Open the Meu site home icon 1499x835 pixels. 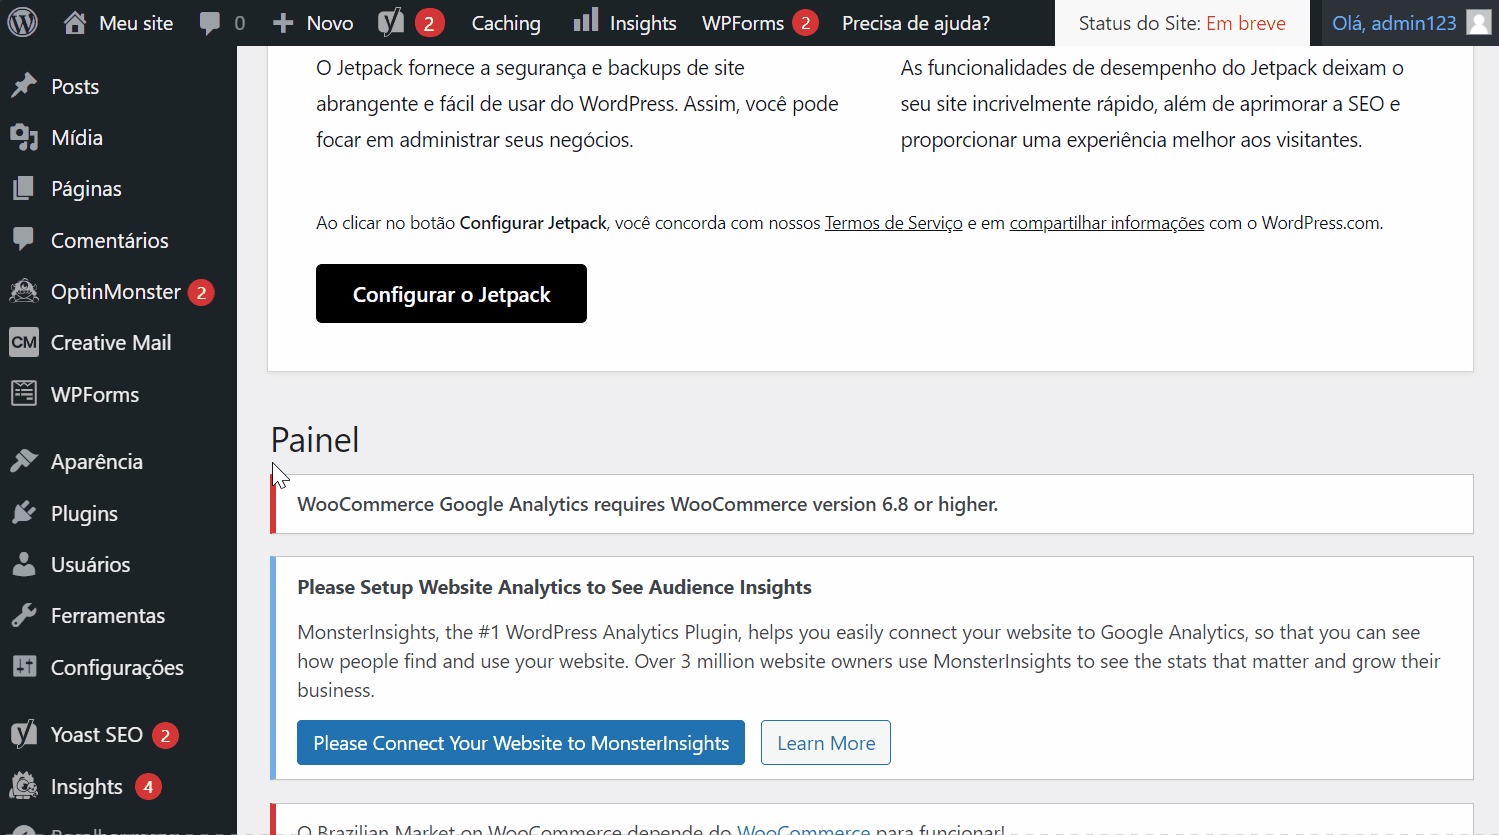pos(75,22)
